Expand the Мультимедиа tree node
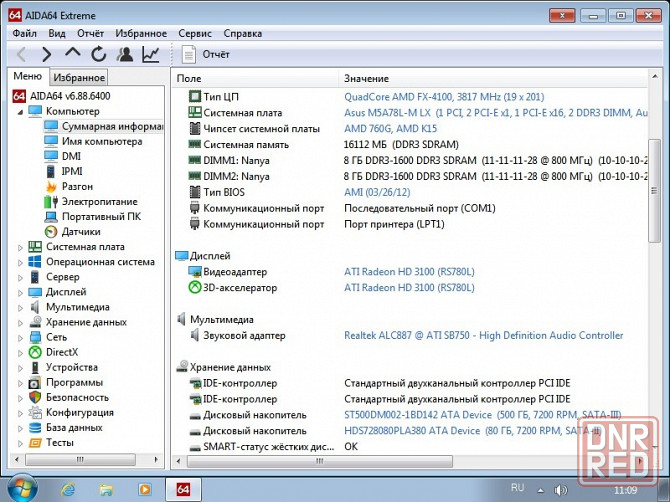This screenshot has width=670, height=502. click(x=20, y=308)
